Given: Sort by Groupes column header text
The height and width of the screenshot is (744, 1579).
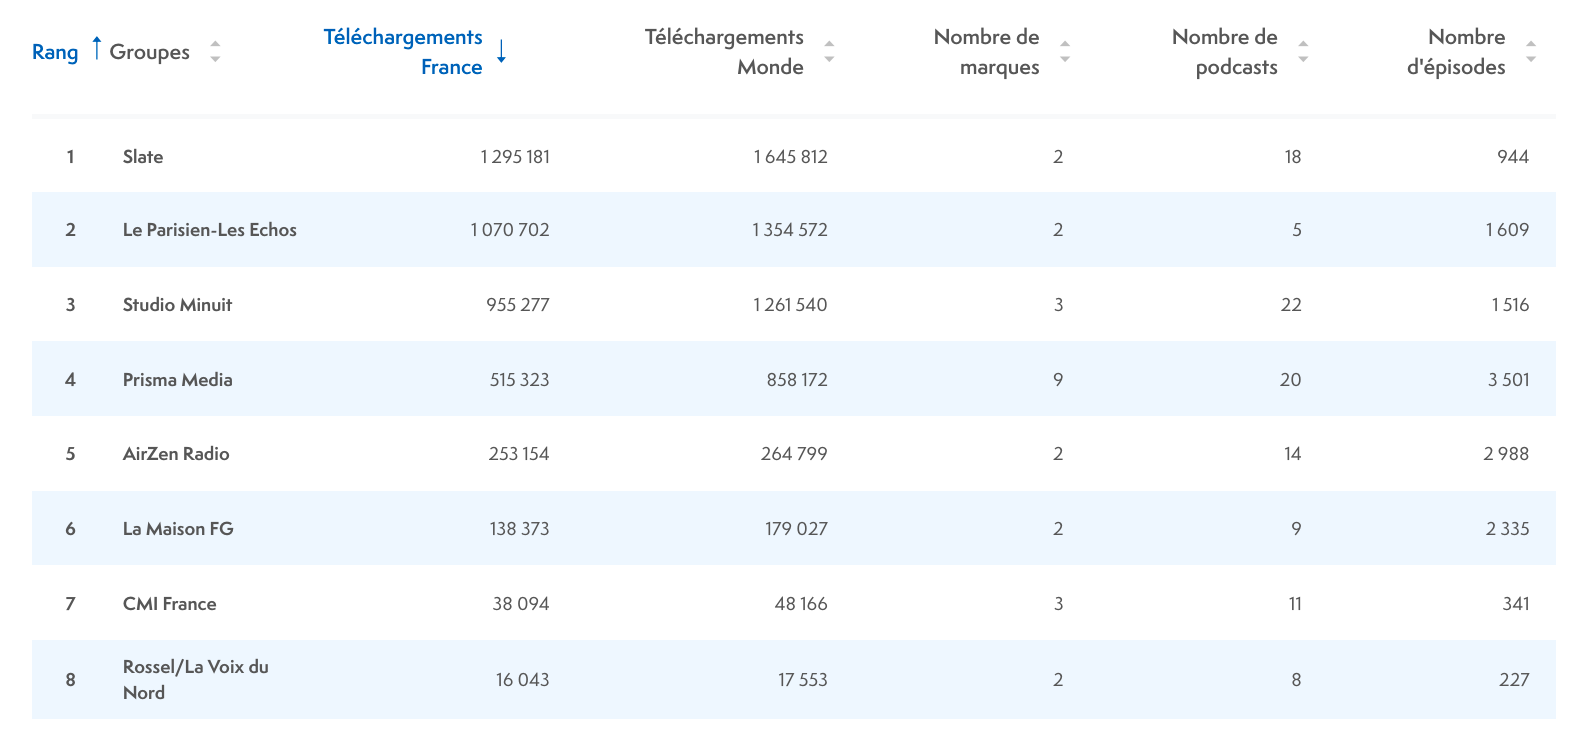Looking at the screenshot, I should [x=149, y=52].
